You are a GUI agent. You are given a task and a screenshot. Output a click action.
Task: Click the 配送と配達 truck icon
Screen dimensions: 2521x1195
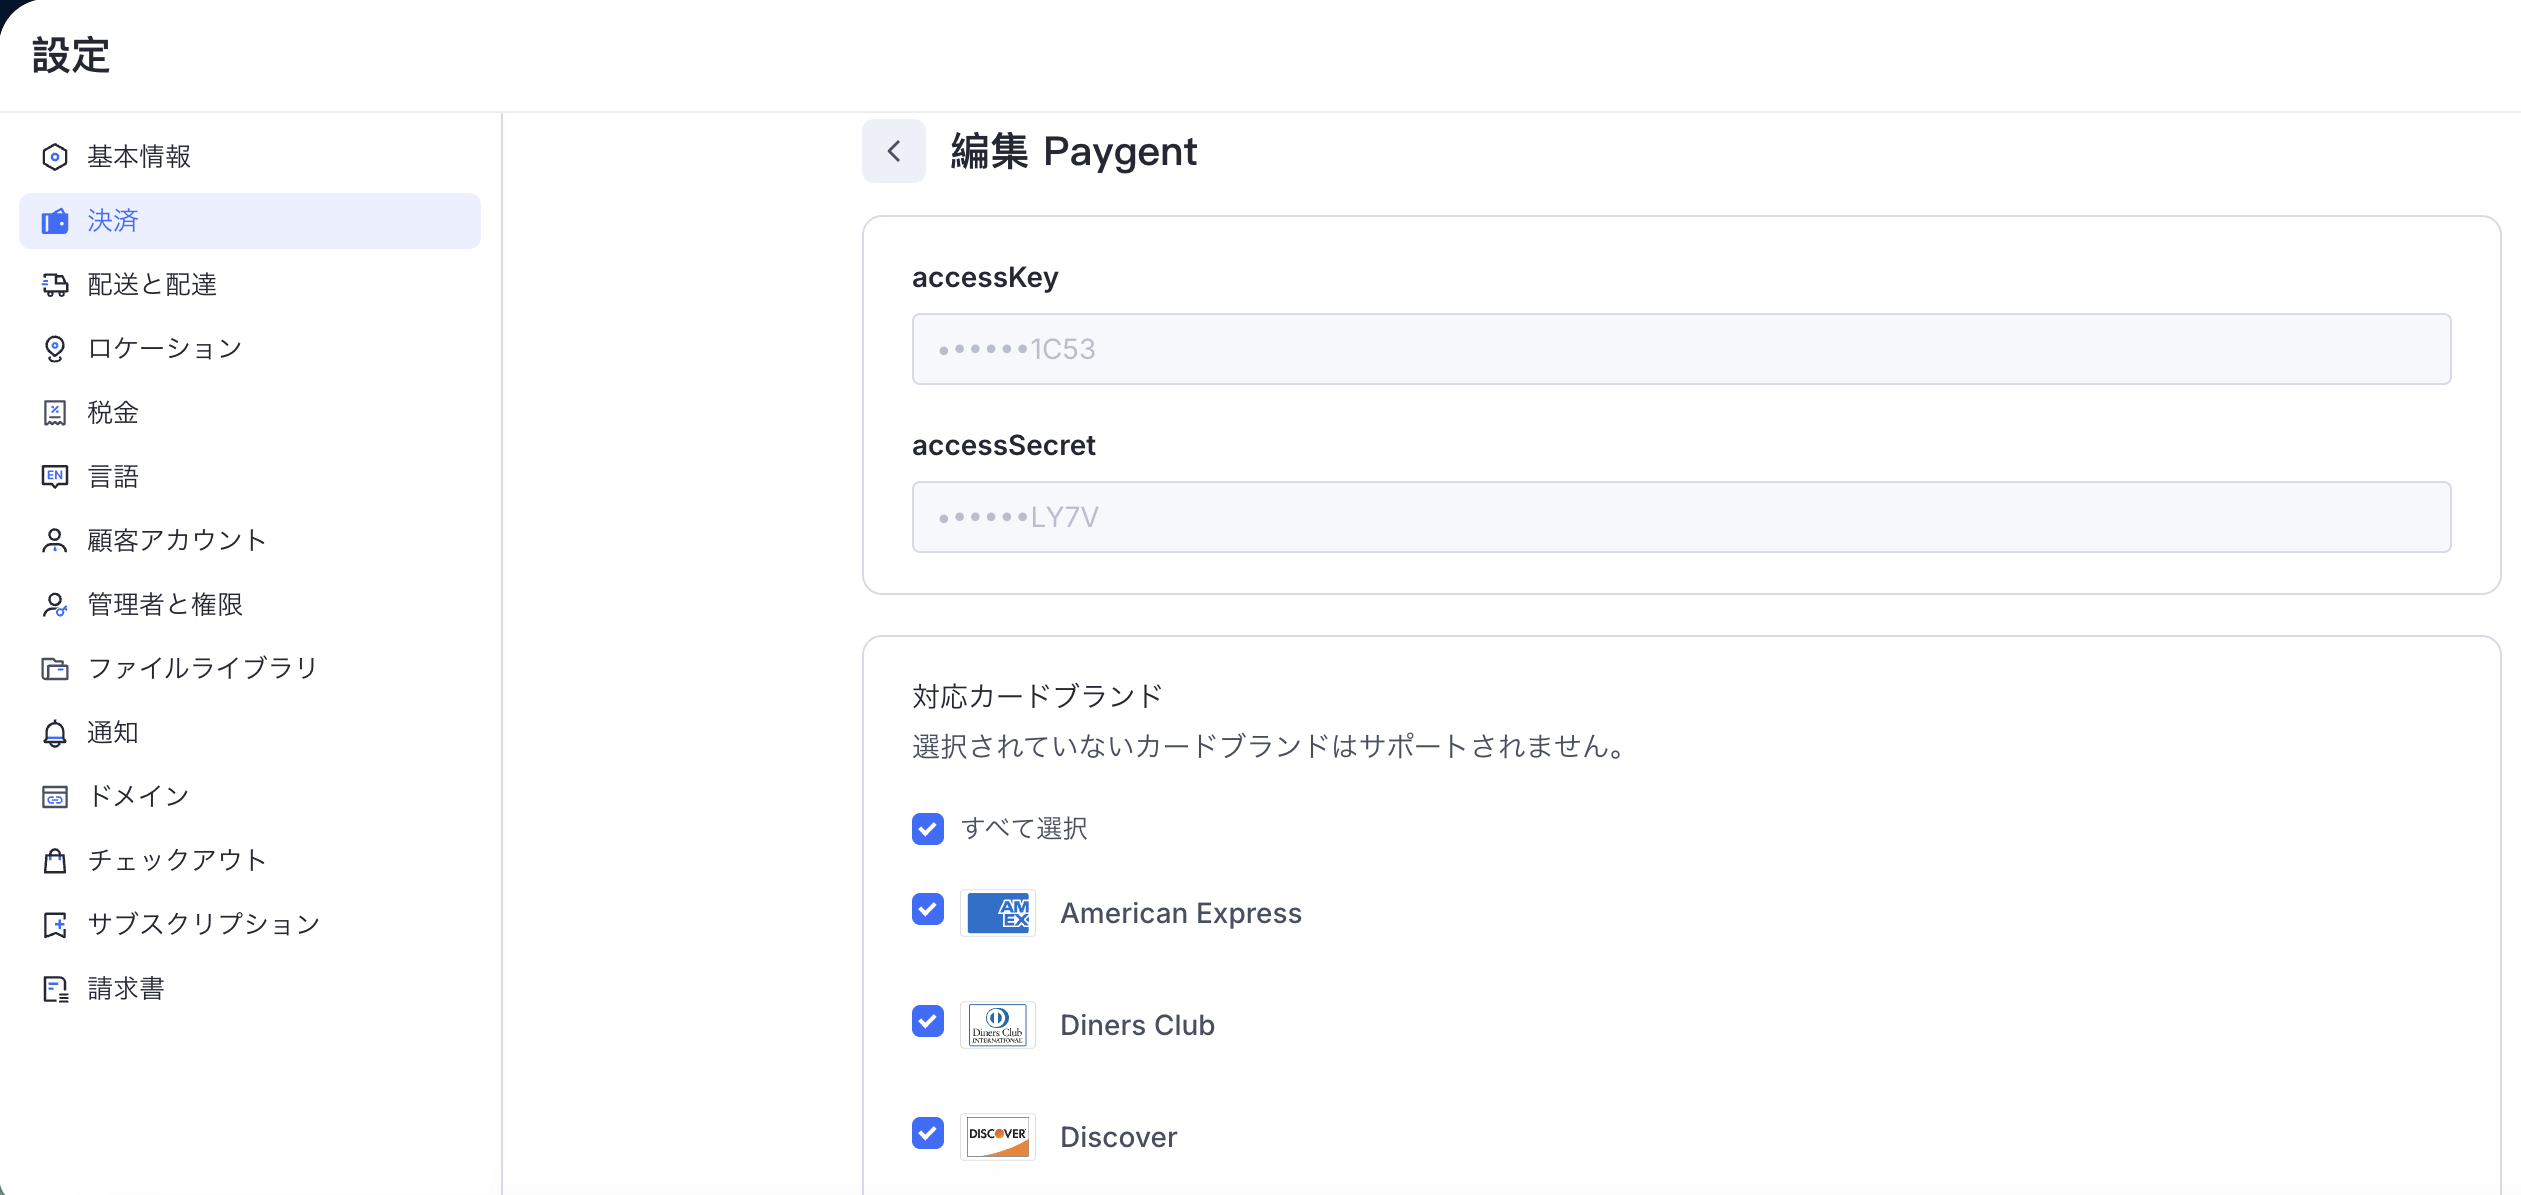tap(55, 285)
